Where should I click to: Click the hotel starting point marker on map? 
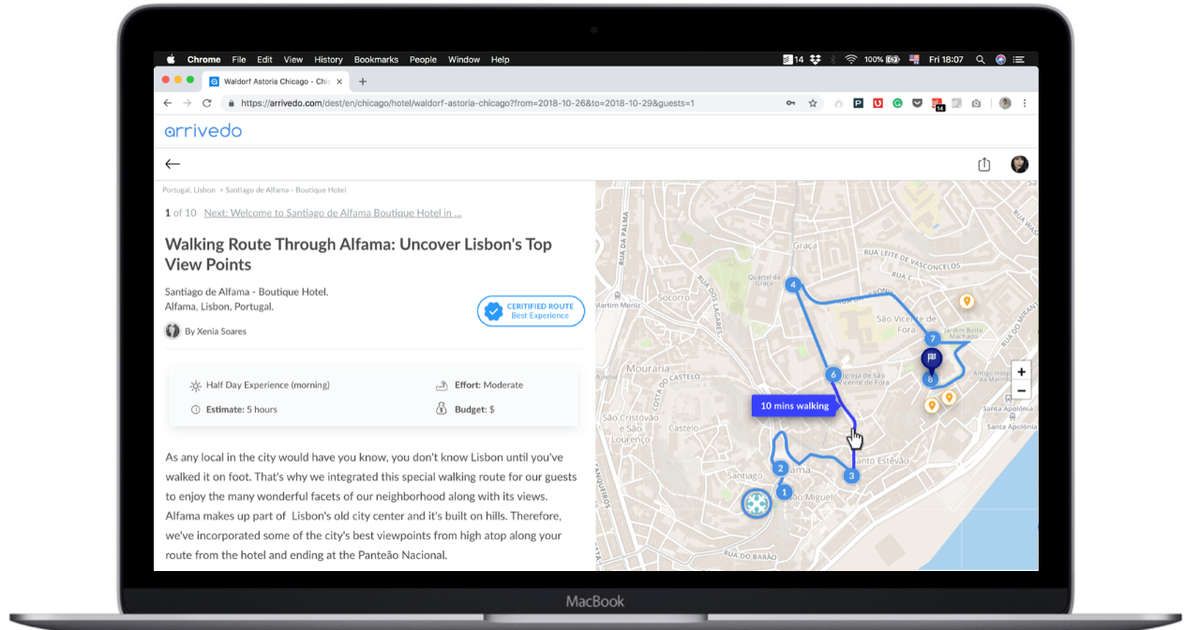756,503
